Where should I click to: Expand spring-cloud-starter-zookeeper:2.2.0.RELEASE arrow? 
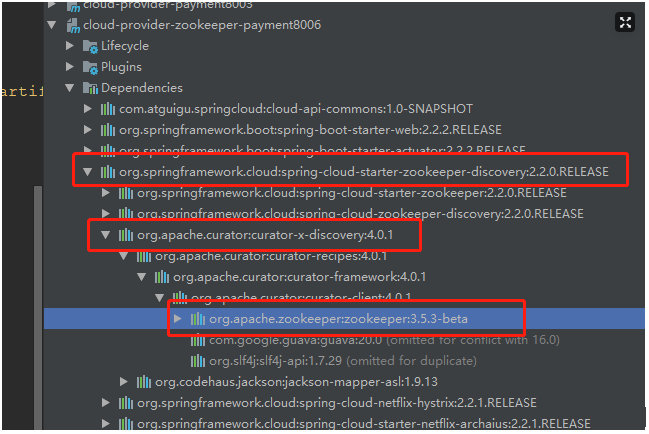point(106,193)
